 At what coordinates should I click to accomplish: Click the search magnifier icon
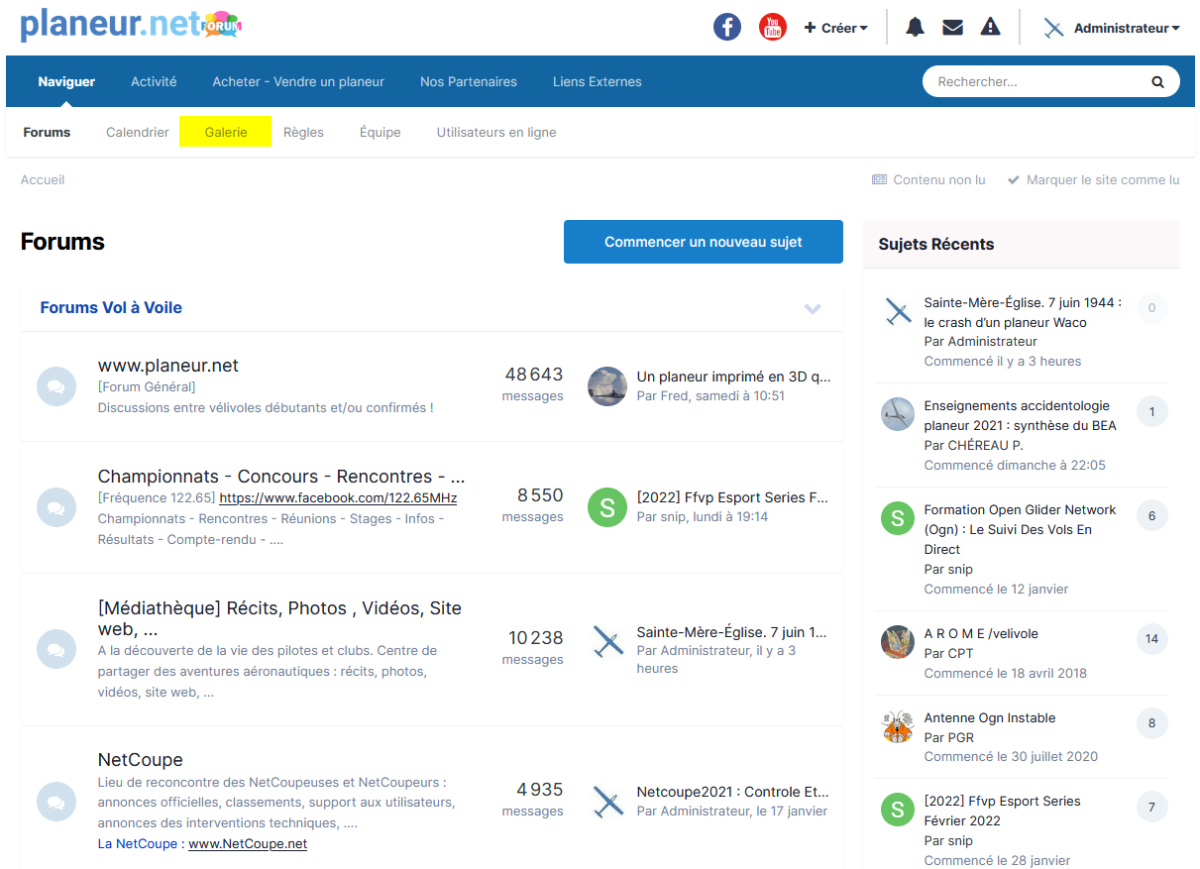[x=1158, y=82]
